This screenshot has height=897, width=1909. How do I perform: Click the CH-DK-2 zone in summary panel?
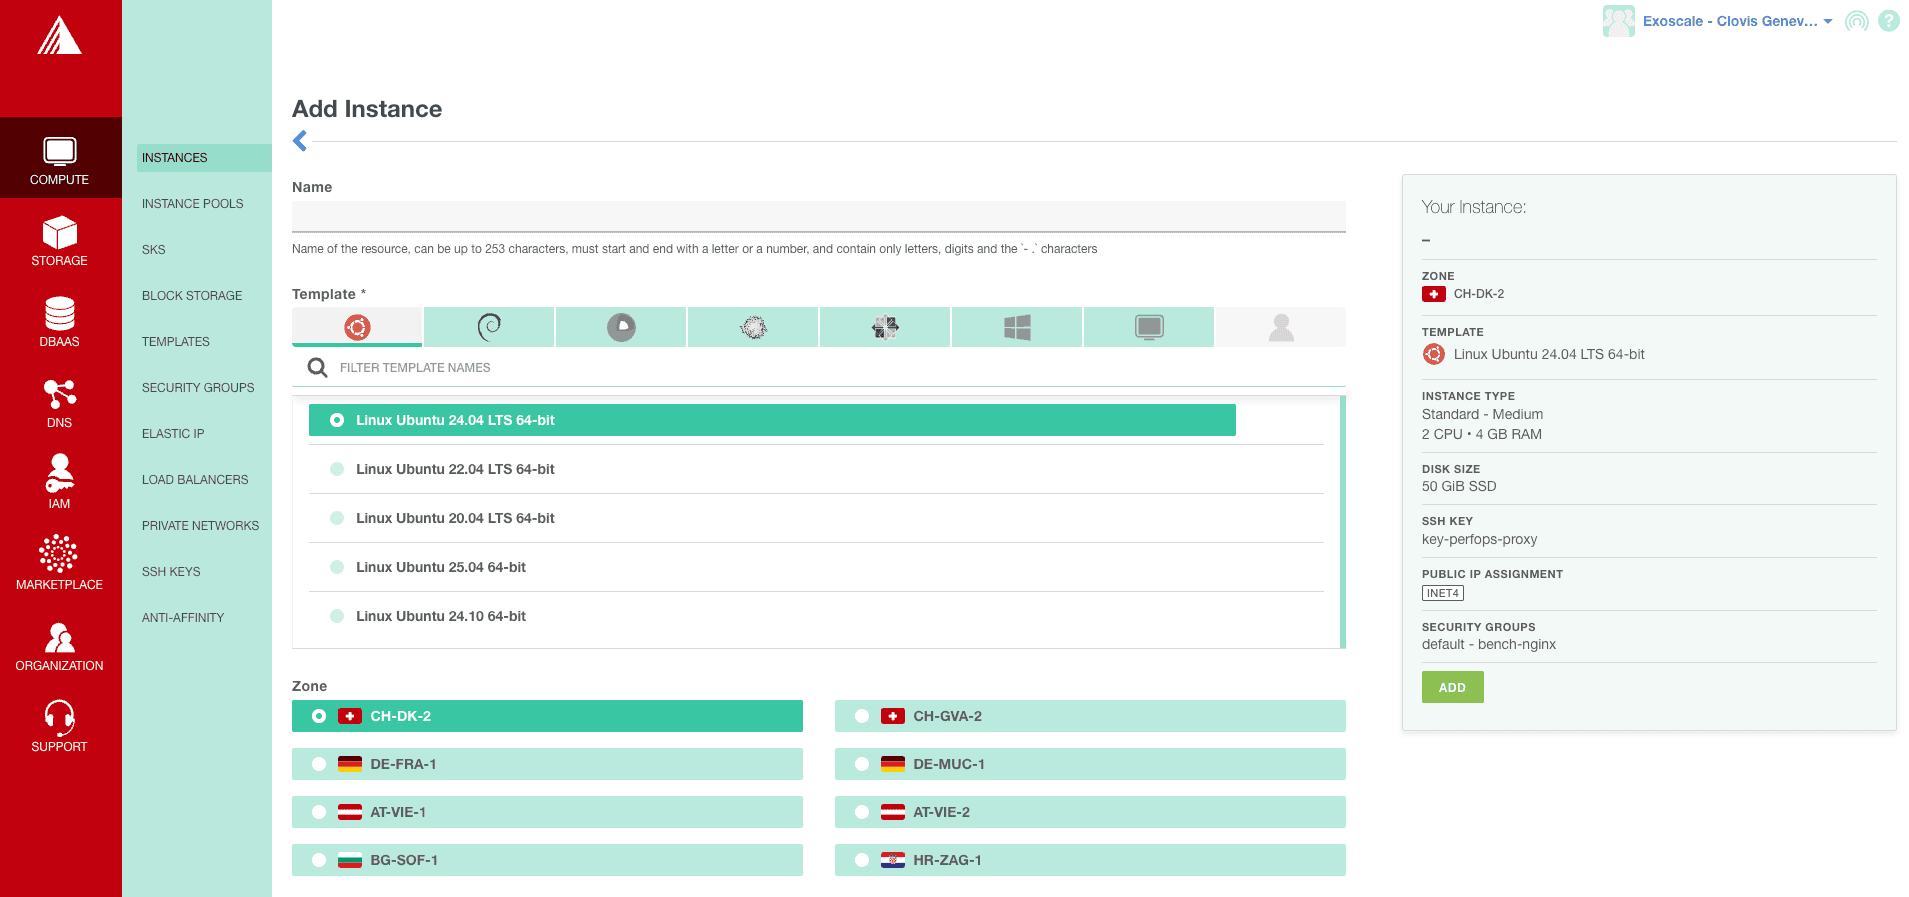pos(1478,294)
